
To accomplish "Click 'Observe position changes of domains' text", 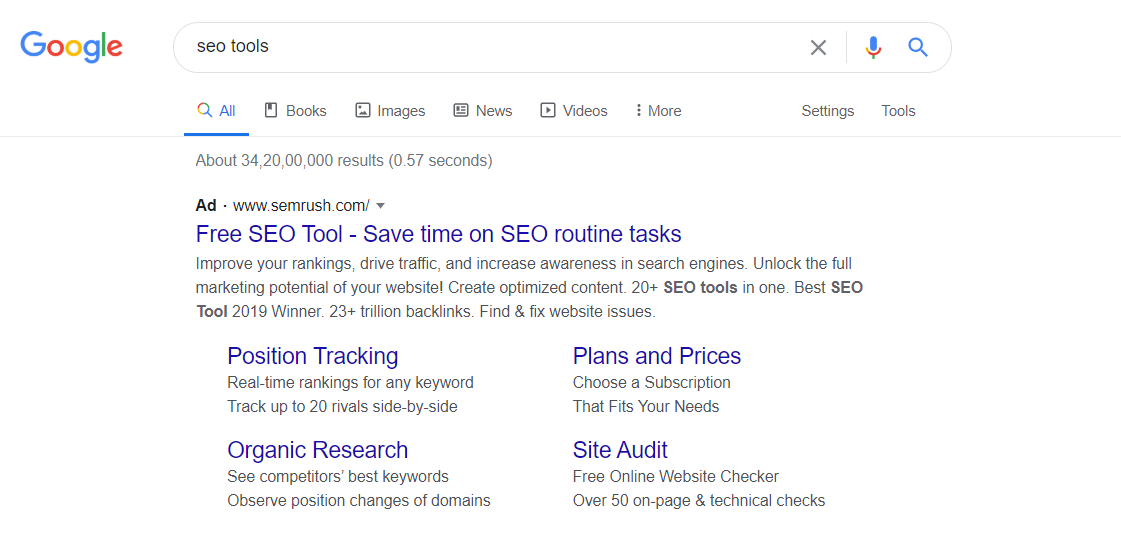I will pos(359,501).
